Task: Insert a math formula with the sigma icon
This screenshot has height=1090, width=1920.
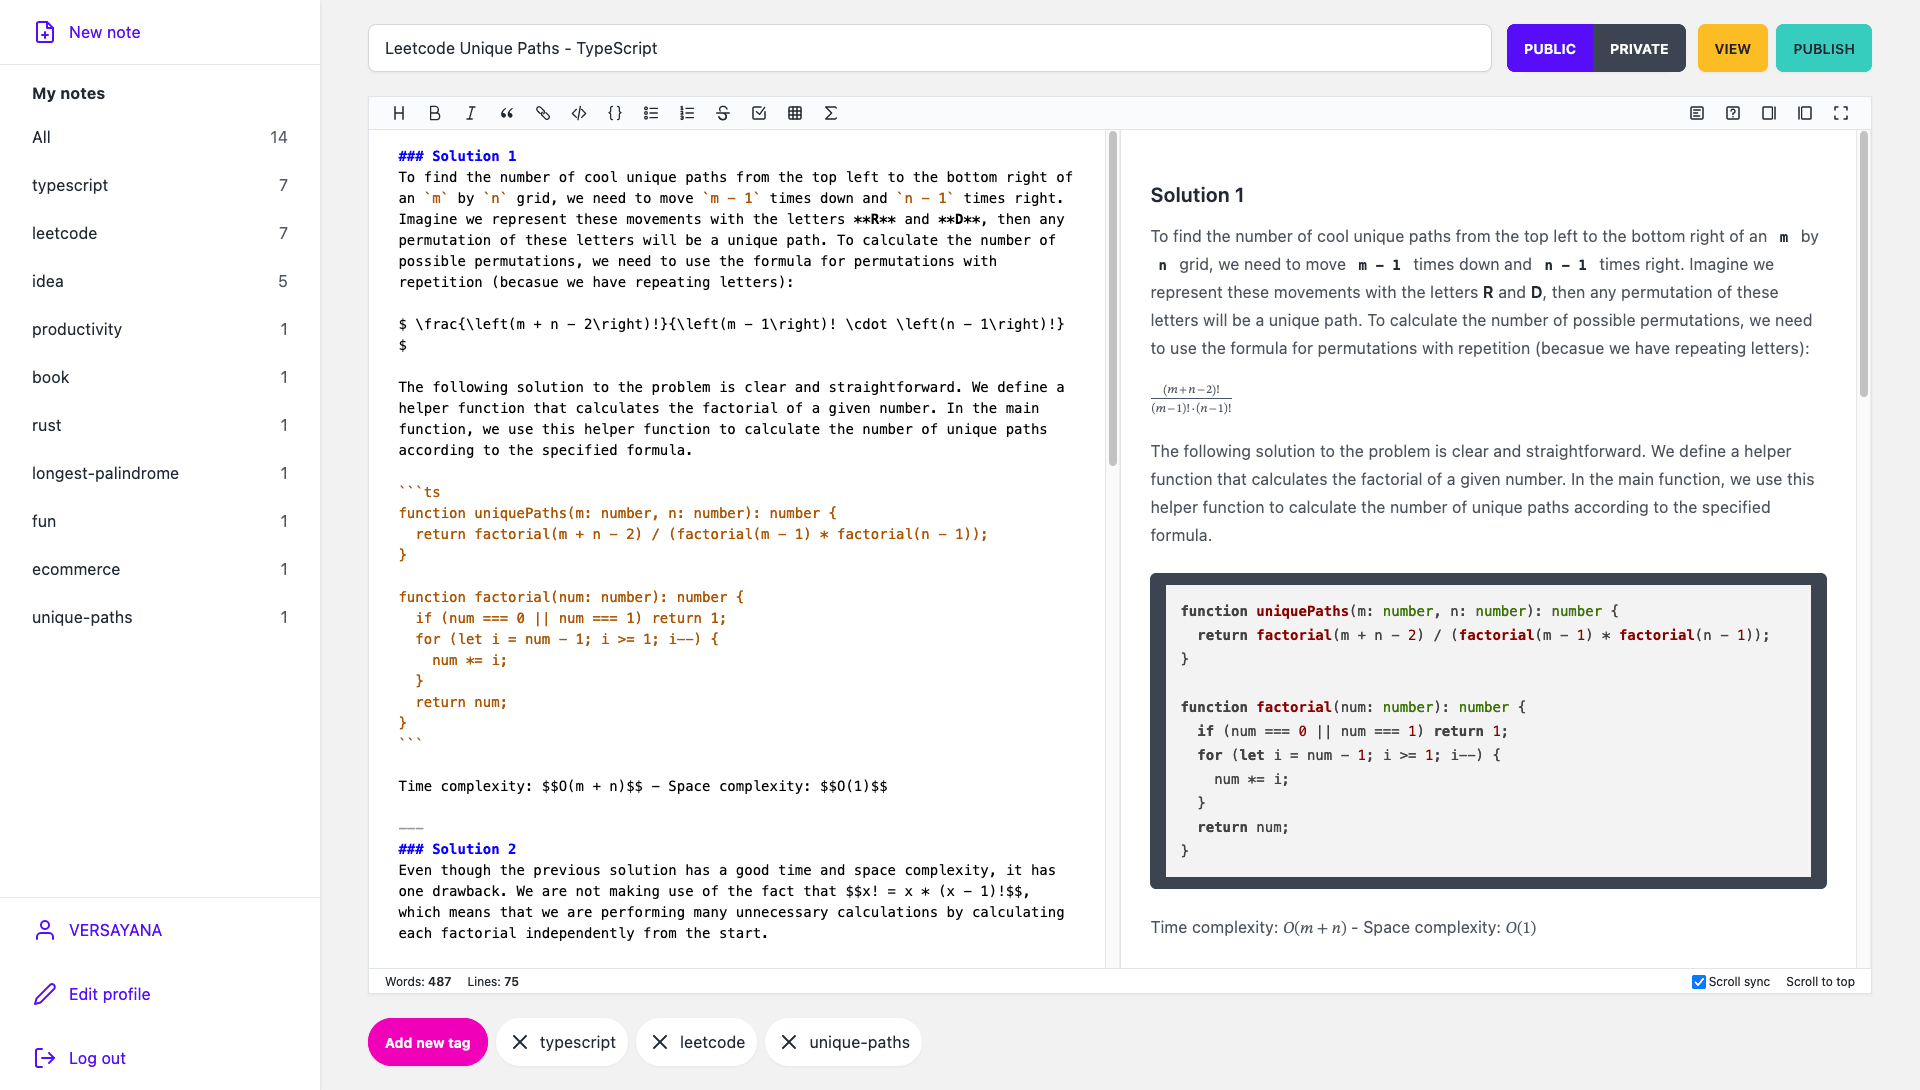Action: (831, 113)
